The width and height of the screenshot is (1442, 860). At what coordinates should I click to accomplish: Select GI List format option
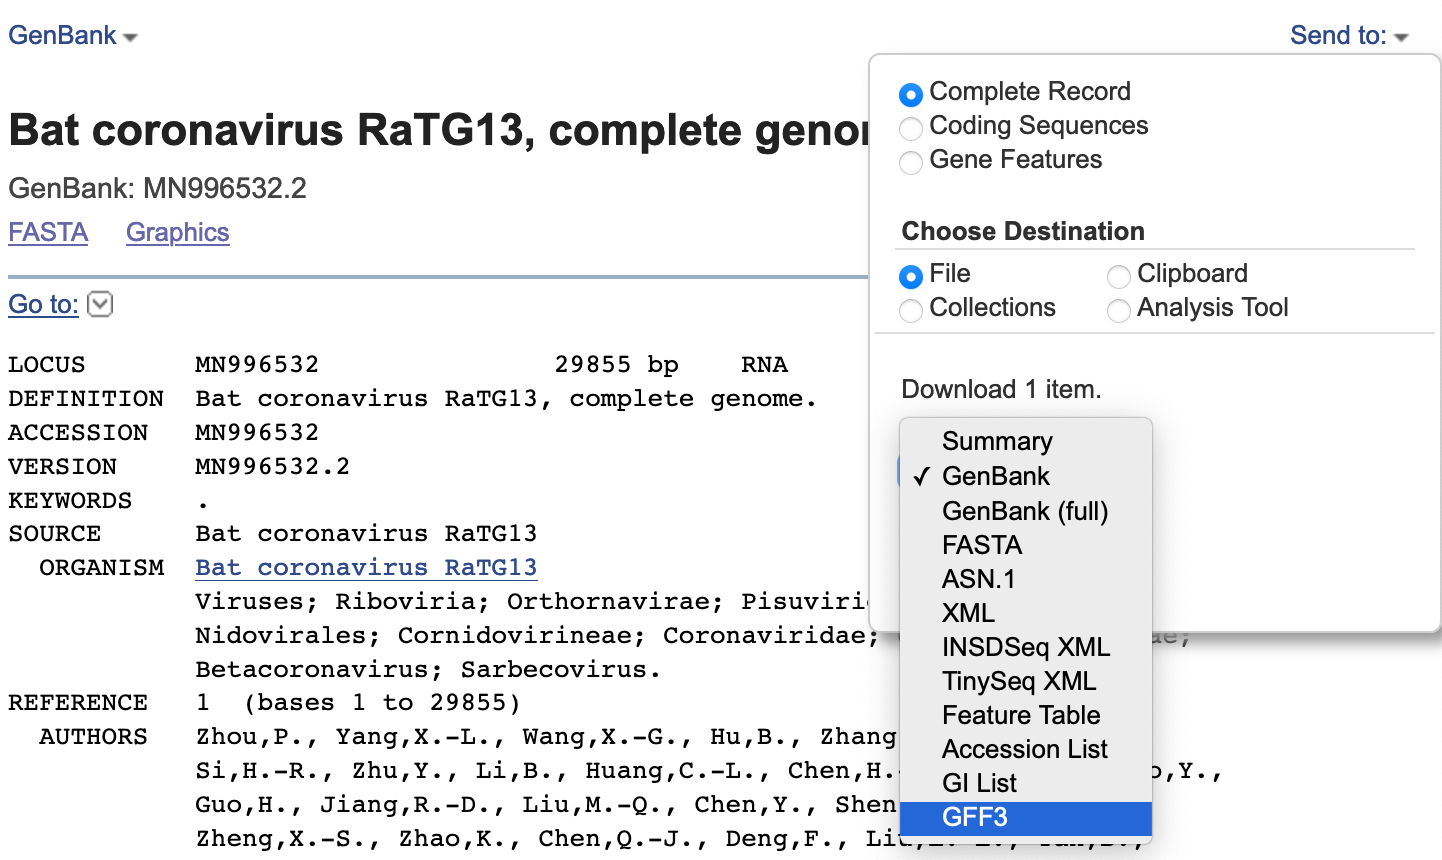(x=1026, y=783)
